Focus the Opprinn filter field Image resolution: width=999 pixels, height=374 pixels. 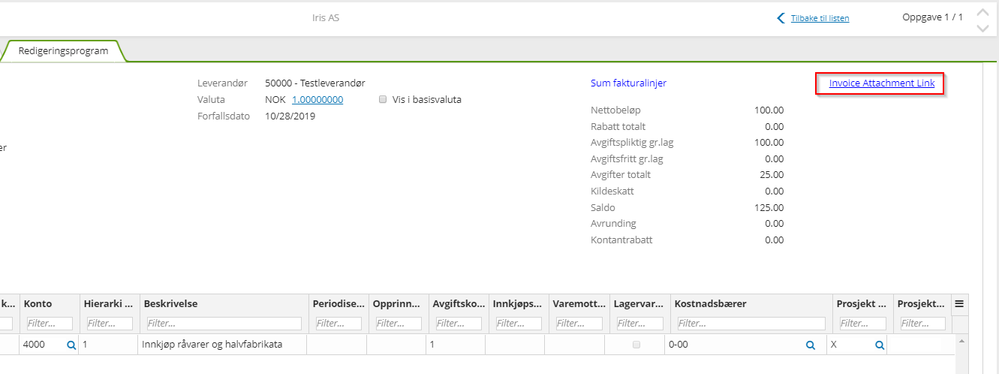[x=399, y=324]
